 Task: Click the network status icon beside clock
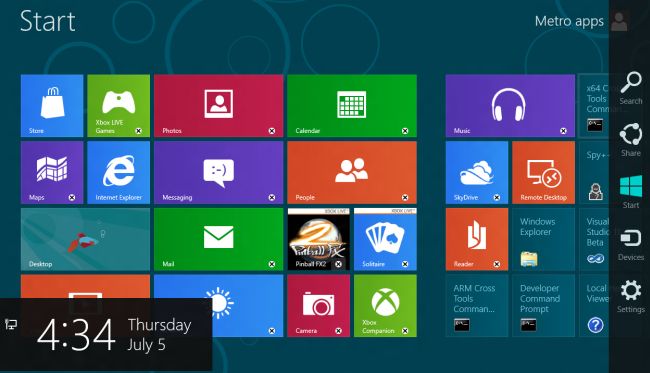tap(11, 324)
